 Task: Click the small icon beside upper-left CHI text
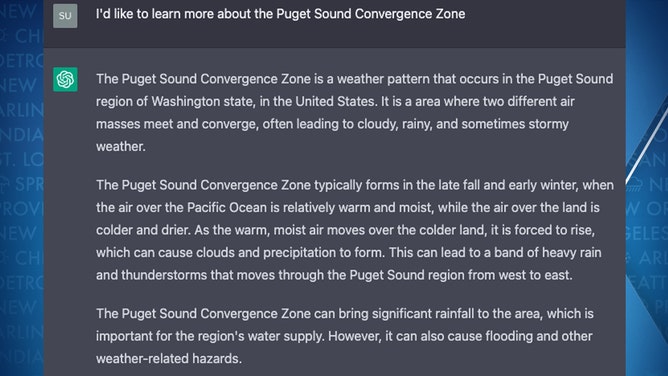[x=3, y=35]
